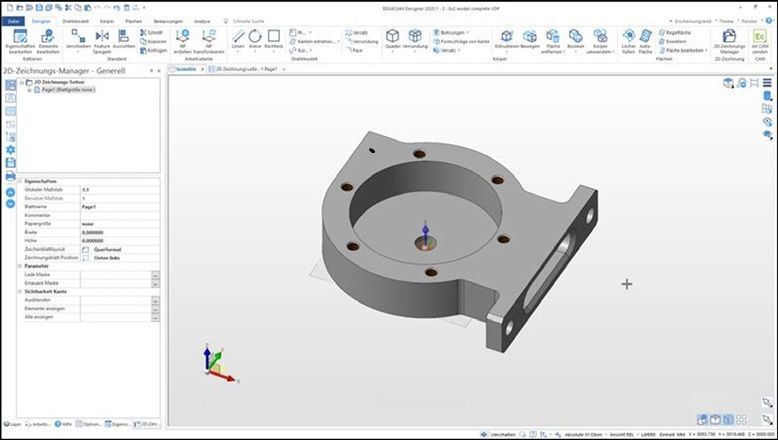Collapse the Parameter section
The image size is (778, 440).
tap(20, 266)
